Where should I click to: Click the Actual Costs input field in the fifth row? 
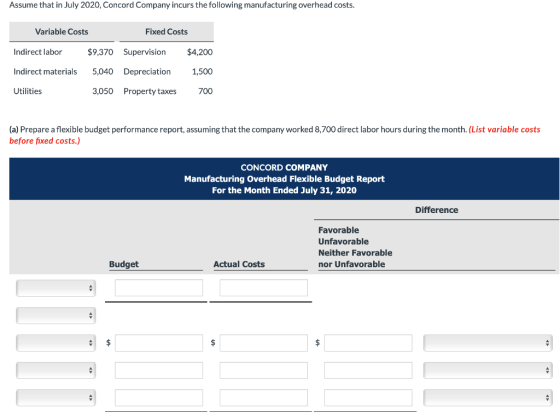coord(264,398)
